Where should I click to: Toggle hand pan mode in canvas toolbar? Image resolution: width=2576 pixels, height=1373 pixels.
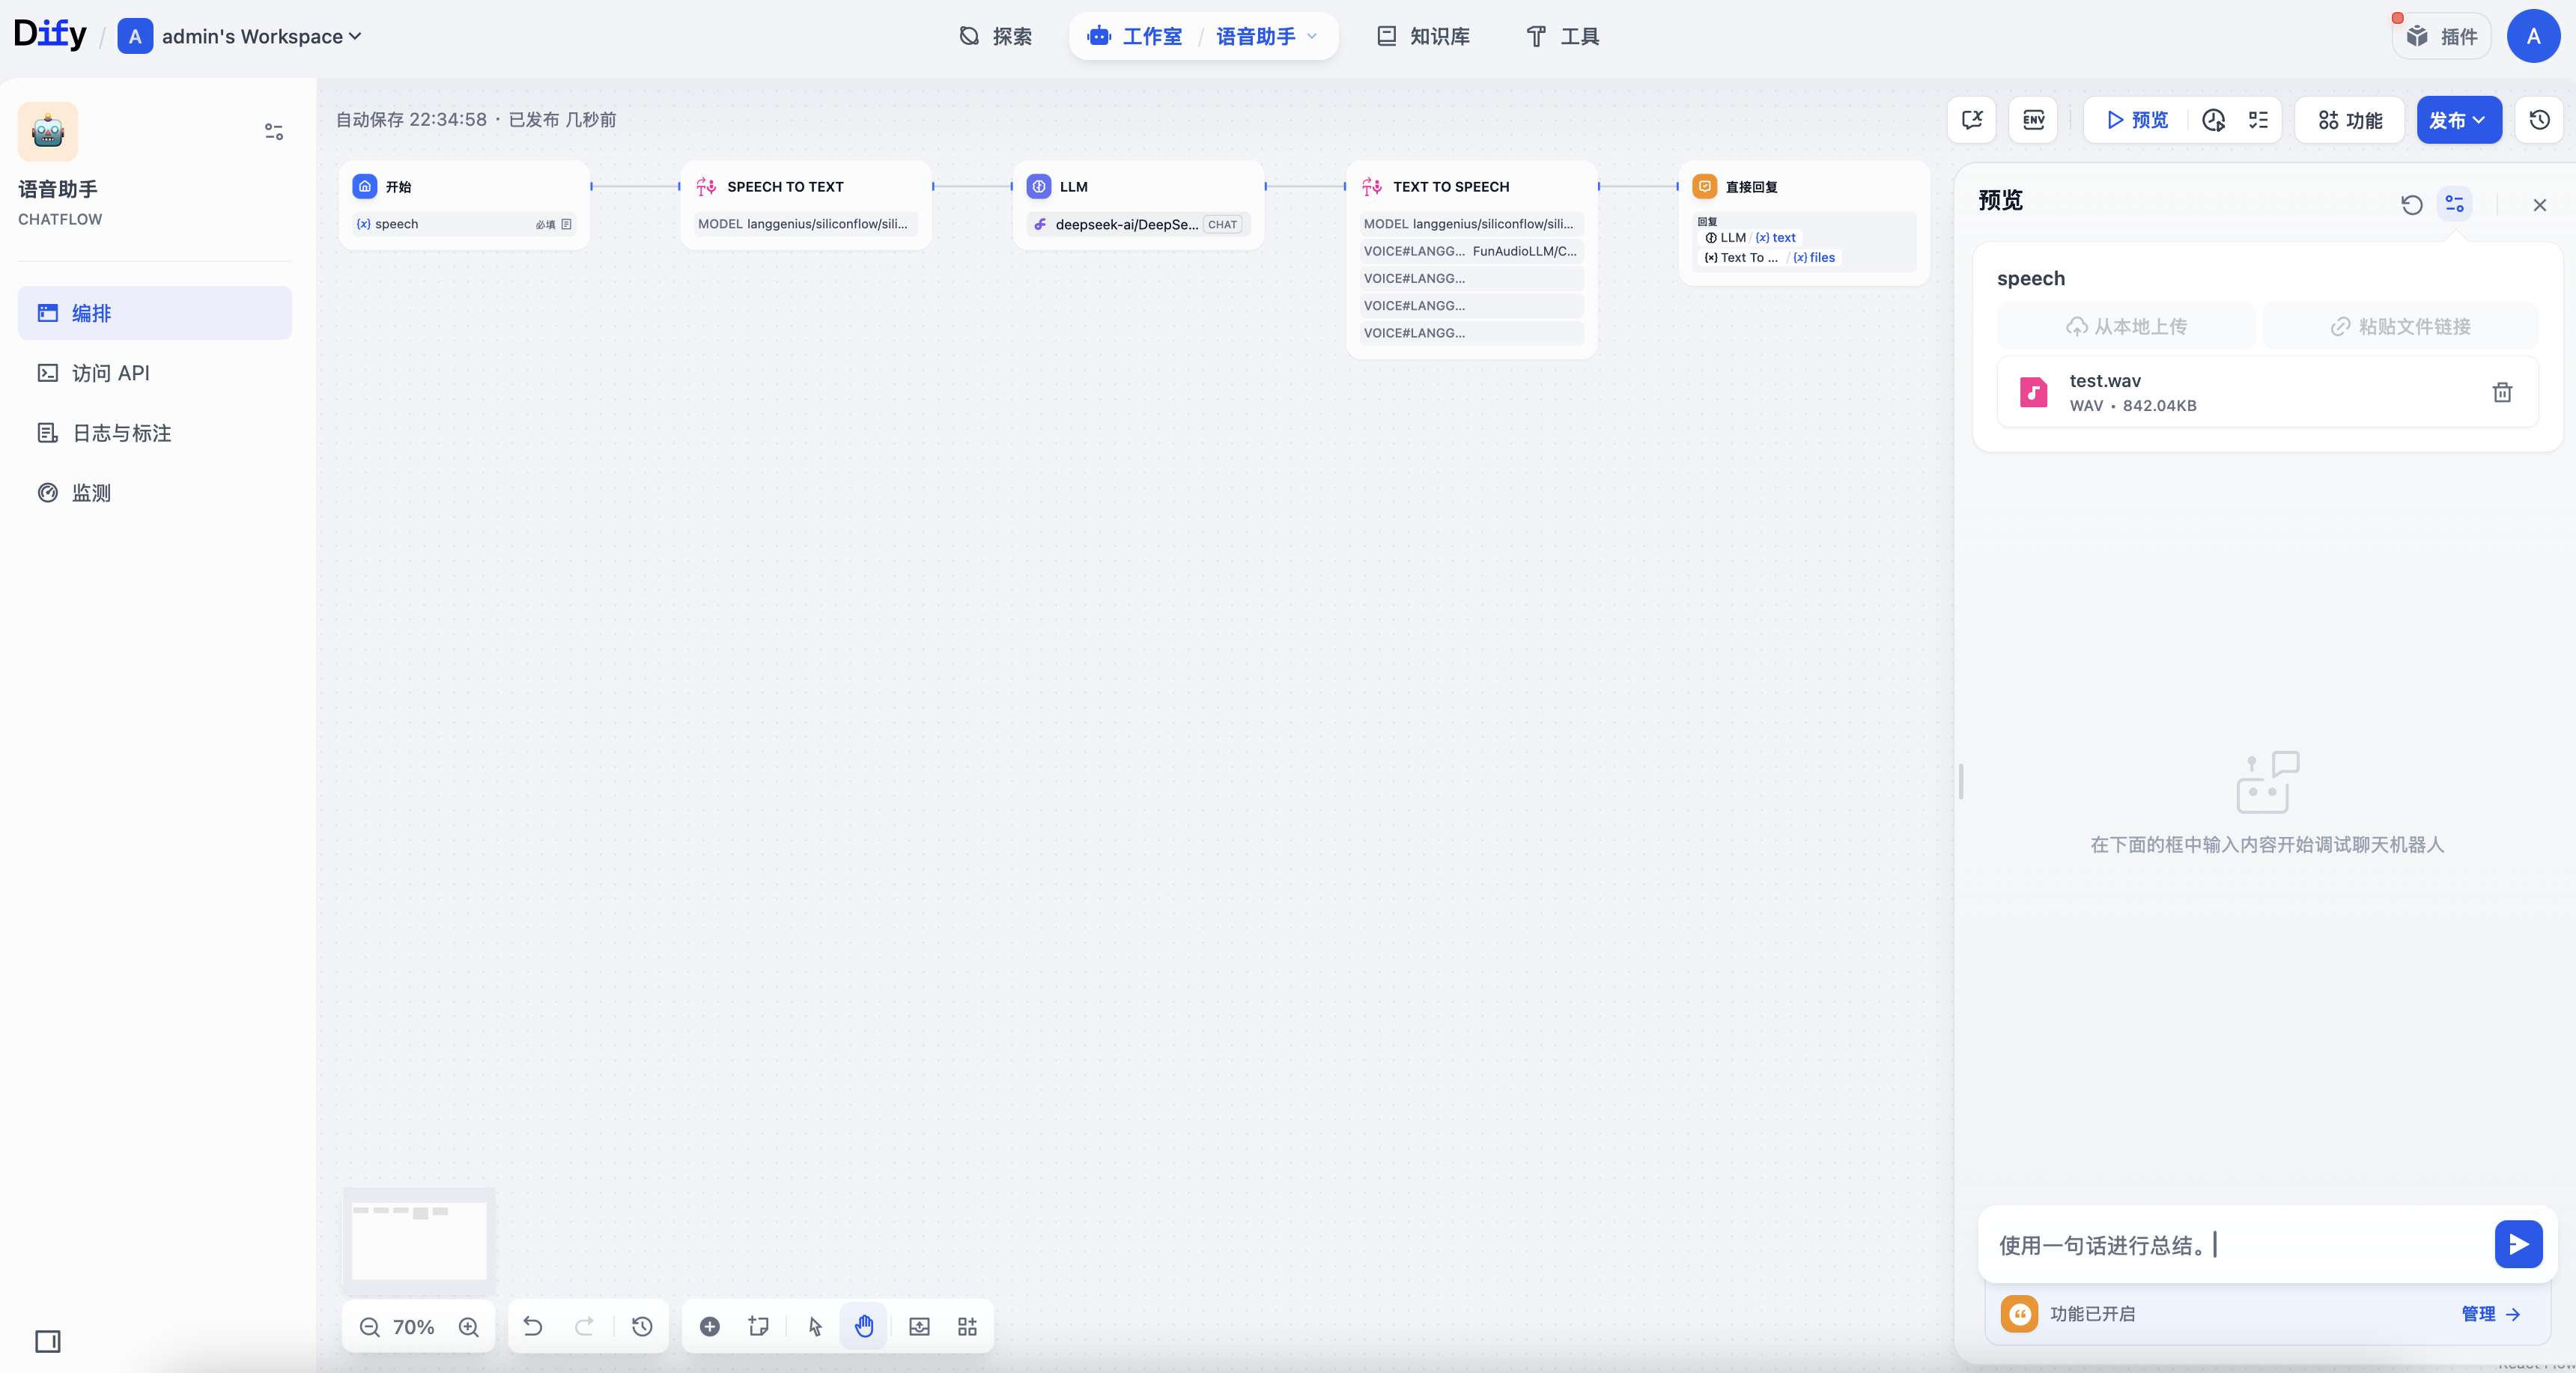point(864,1327)
